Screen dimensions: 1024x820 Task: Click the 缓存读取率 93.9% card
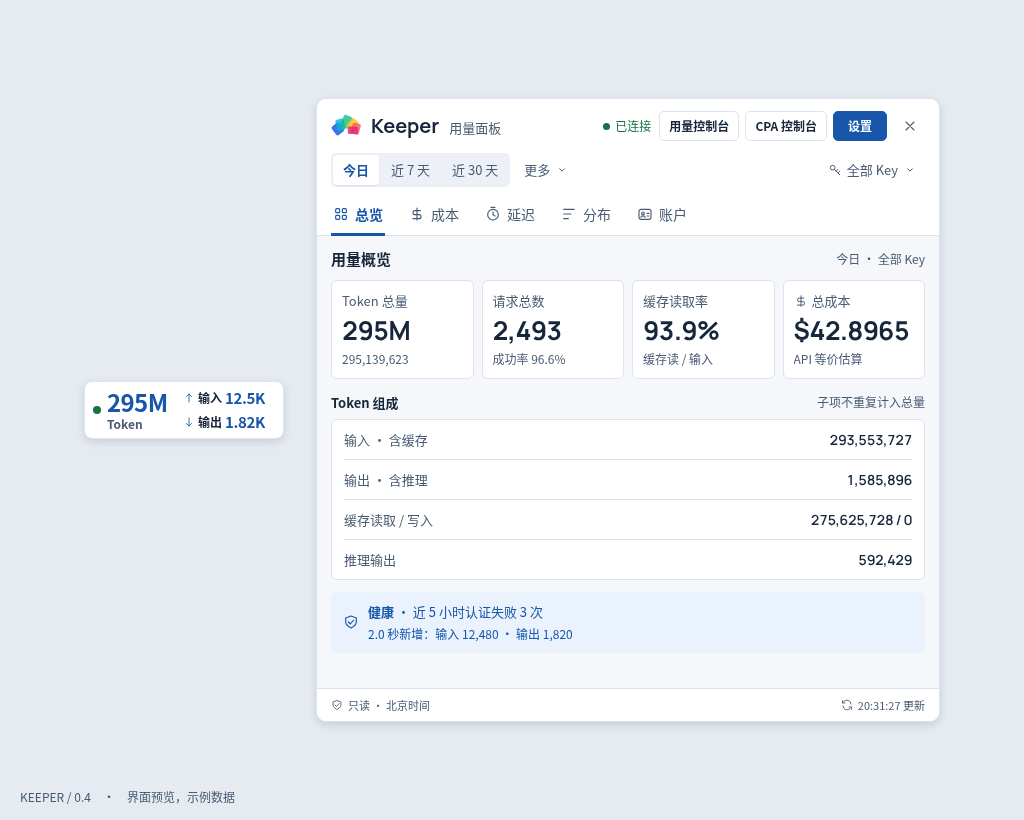(703, 329)
